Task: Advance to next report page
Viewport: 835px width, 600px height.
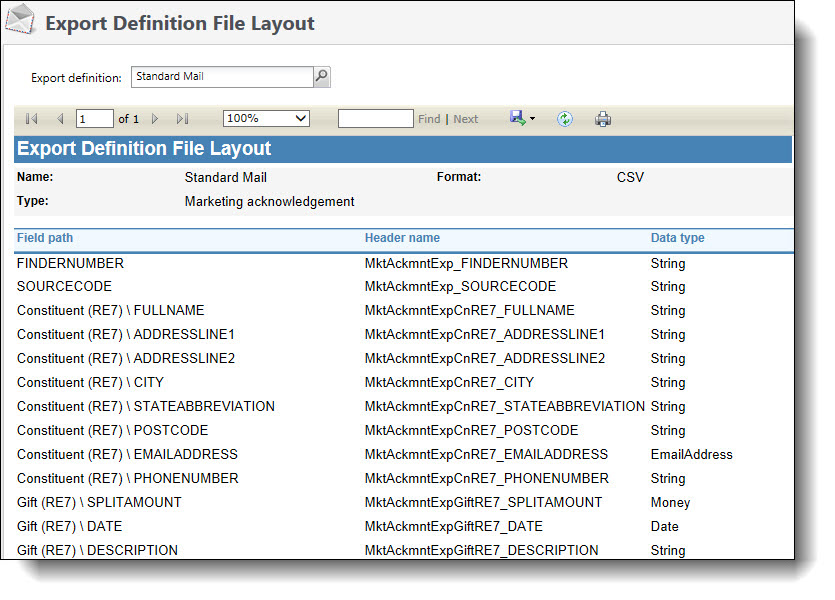Action: [x=155, y=119]
